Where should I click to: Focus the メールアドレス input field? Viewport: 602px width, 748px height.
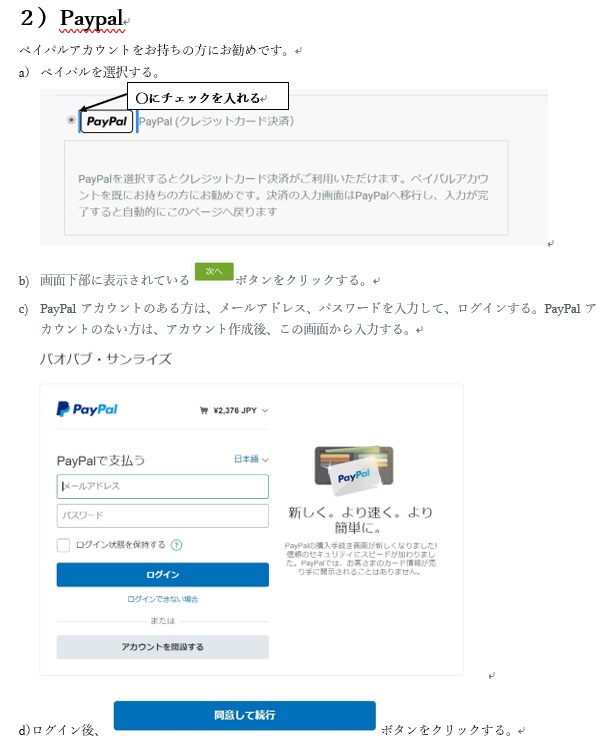(163, 486)
